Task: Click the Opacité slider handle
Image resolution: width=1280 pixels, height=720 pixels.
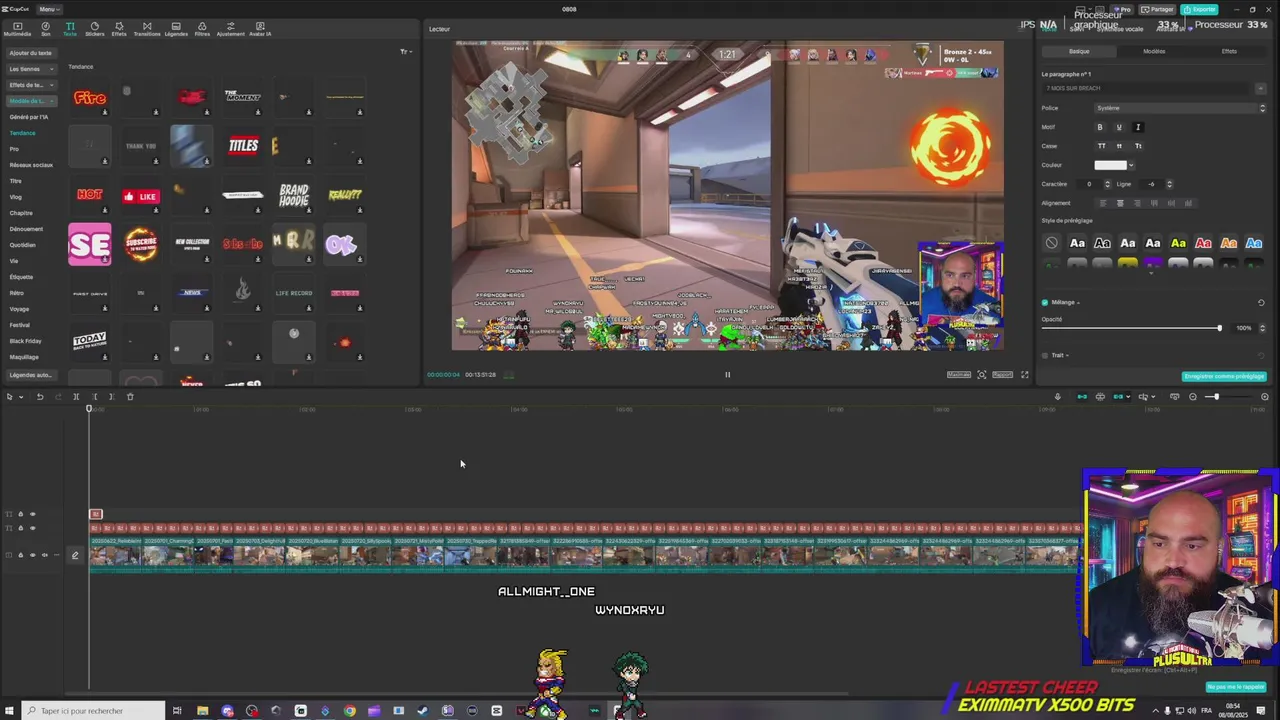Action: tap(1219, 328)
